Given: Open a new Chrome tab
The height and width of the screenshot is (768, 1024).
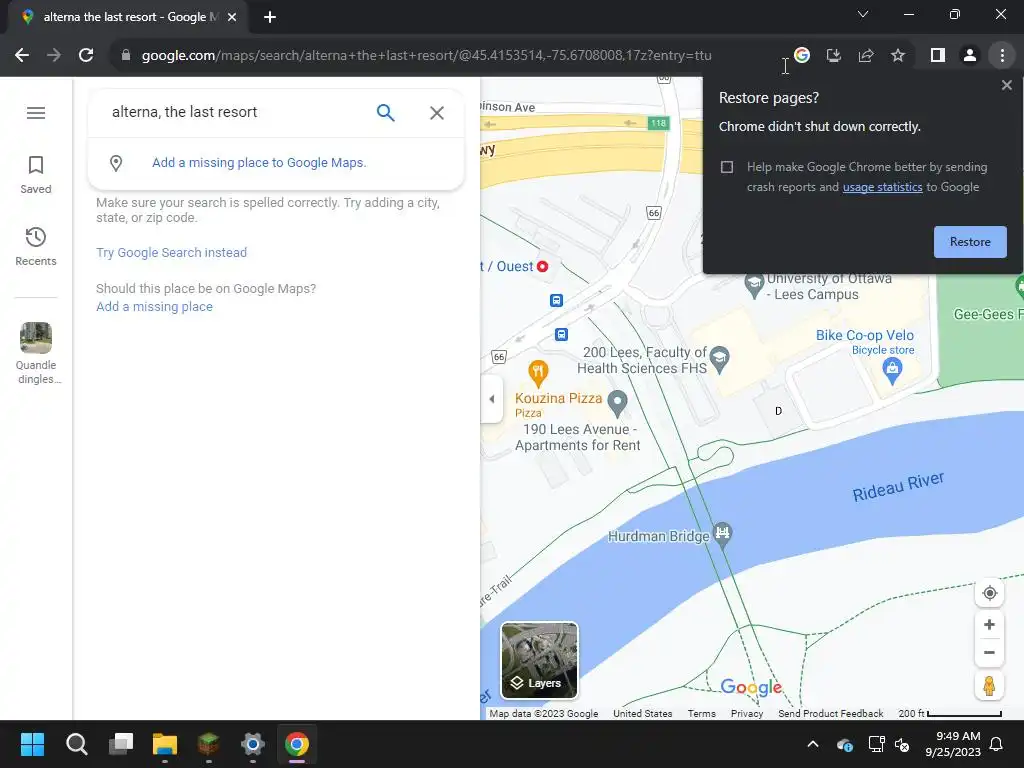Looking at the screenshot, I should pyautogui.click(x=270, y=17).
